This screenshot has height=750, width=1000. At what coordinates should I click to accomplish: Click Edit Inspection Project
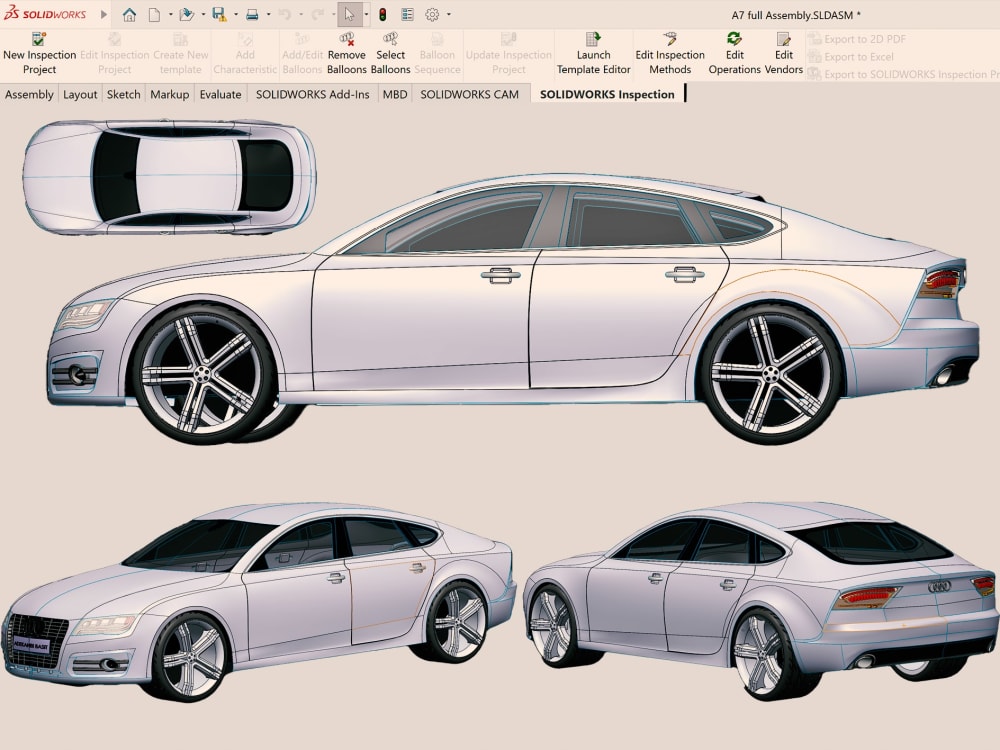point(115,54)
